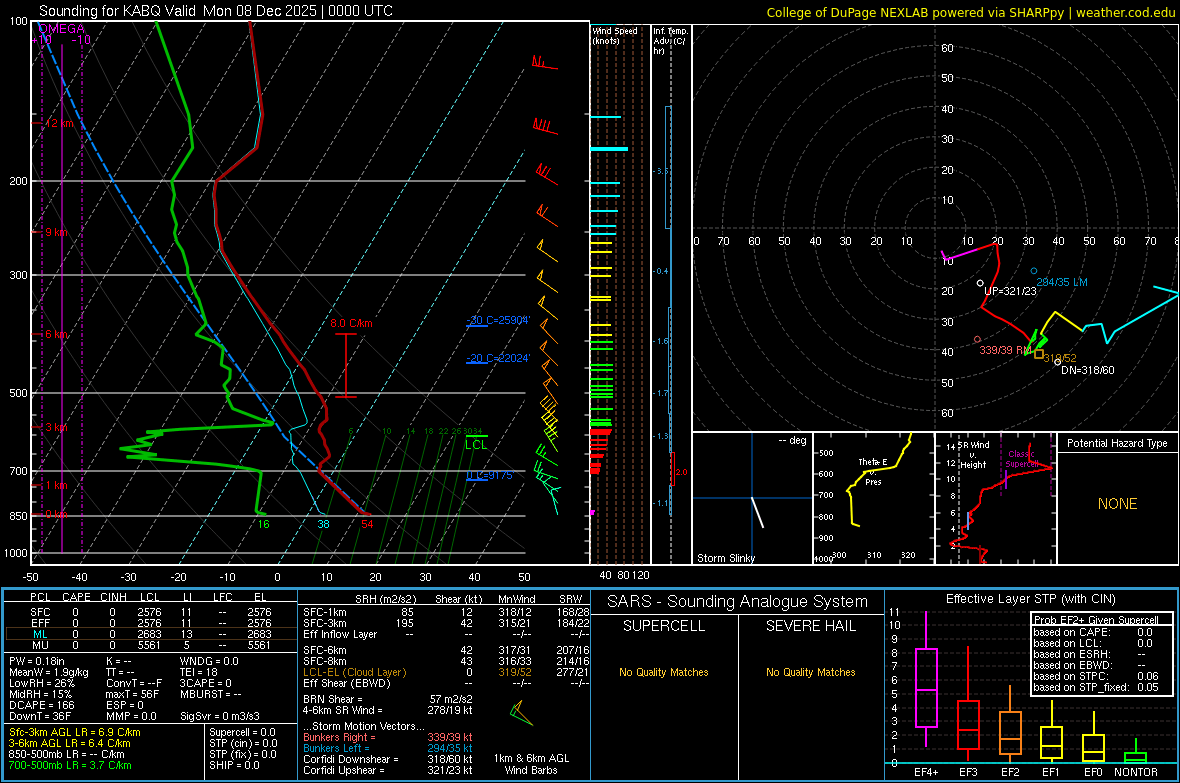1180x783 pixels.
Task: Click the 0 C=9175' freezing level label
Action: [489, 475]
